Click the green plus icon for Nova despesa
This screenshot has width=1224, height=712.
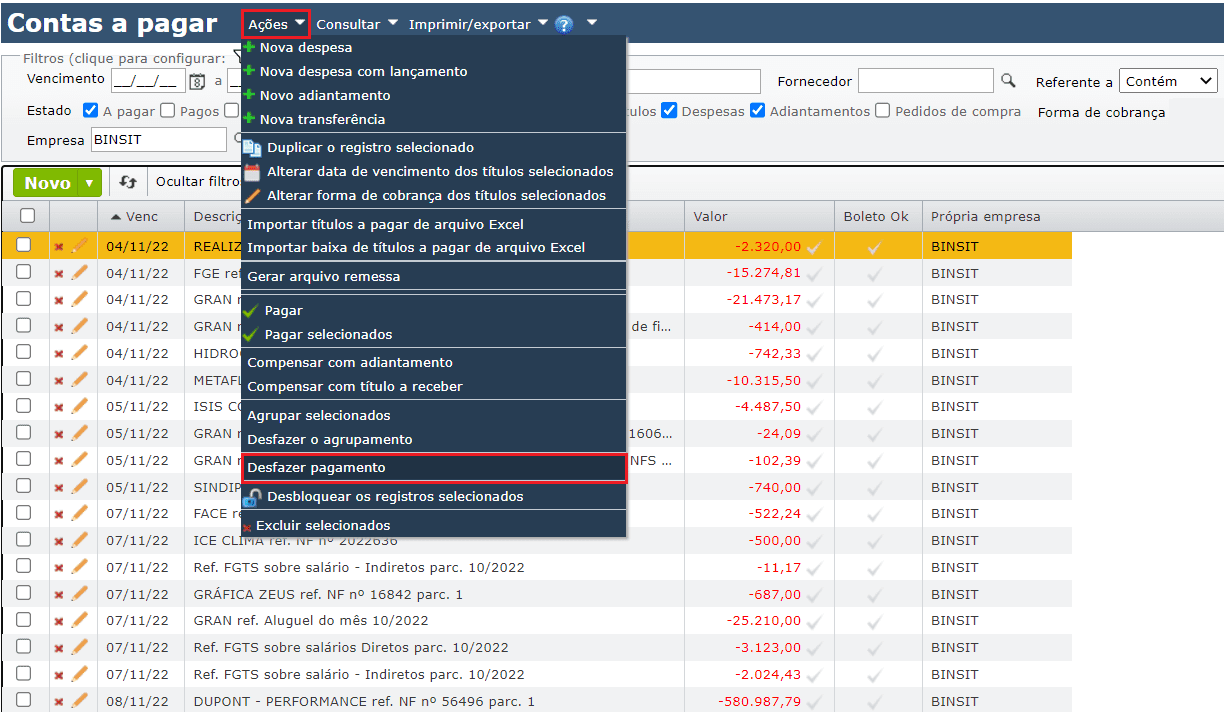pos(249,47)
